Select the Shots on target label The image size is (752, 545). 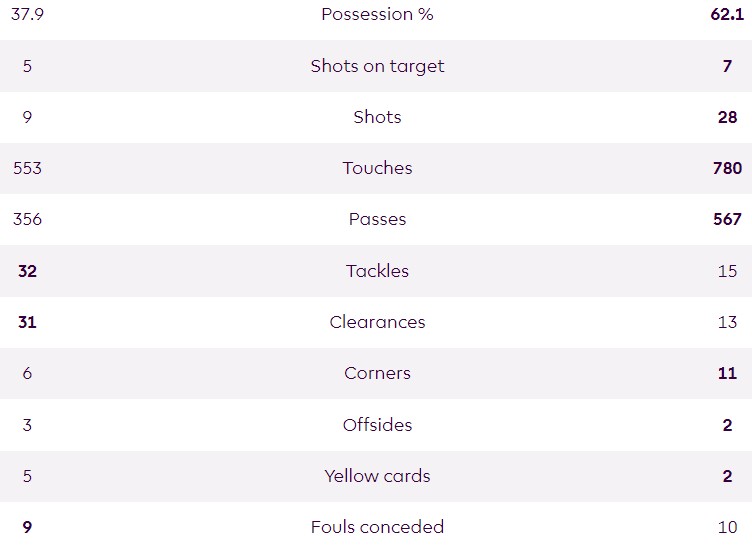click(377, 66)
